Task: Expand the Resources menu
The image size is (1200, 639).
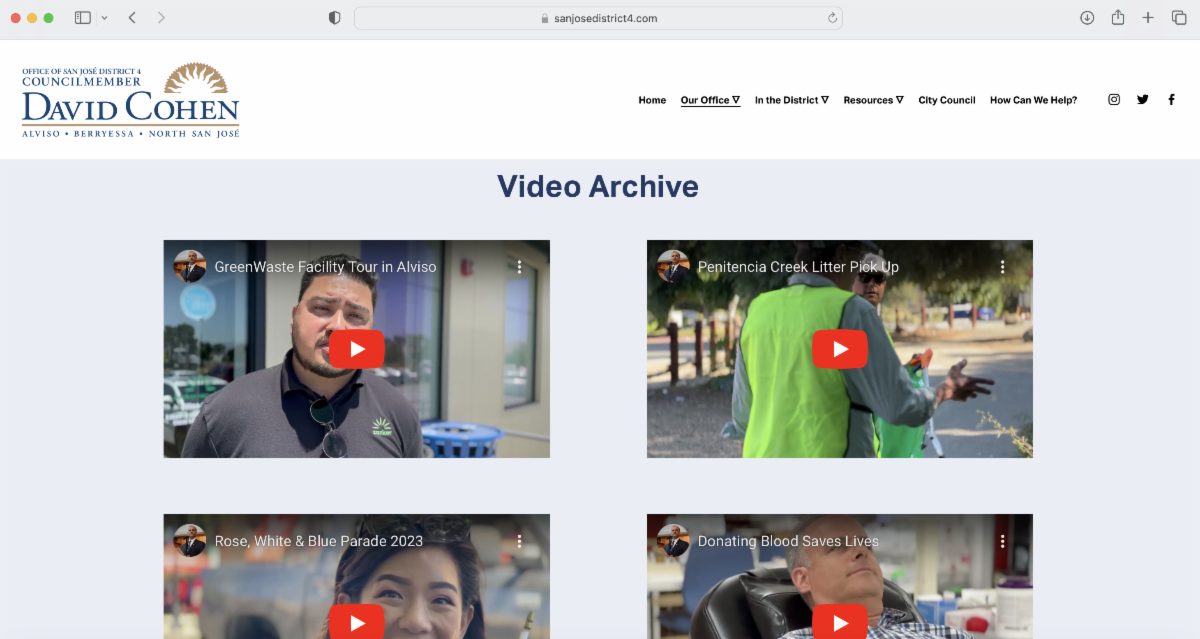Action: (873, 100)
